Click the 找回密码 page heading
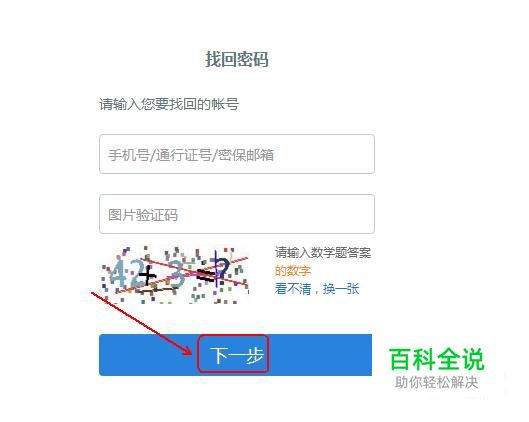529x422 pixels. [237, 59]
